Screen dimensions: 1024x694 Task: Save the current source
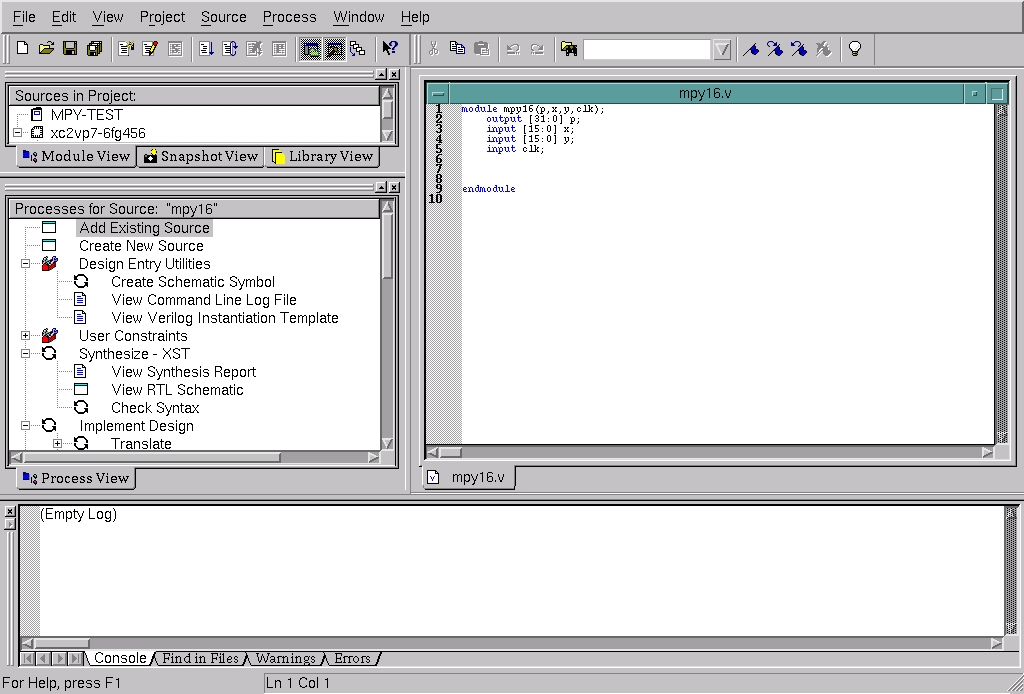[x=70, y=47]
